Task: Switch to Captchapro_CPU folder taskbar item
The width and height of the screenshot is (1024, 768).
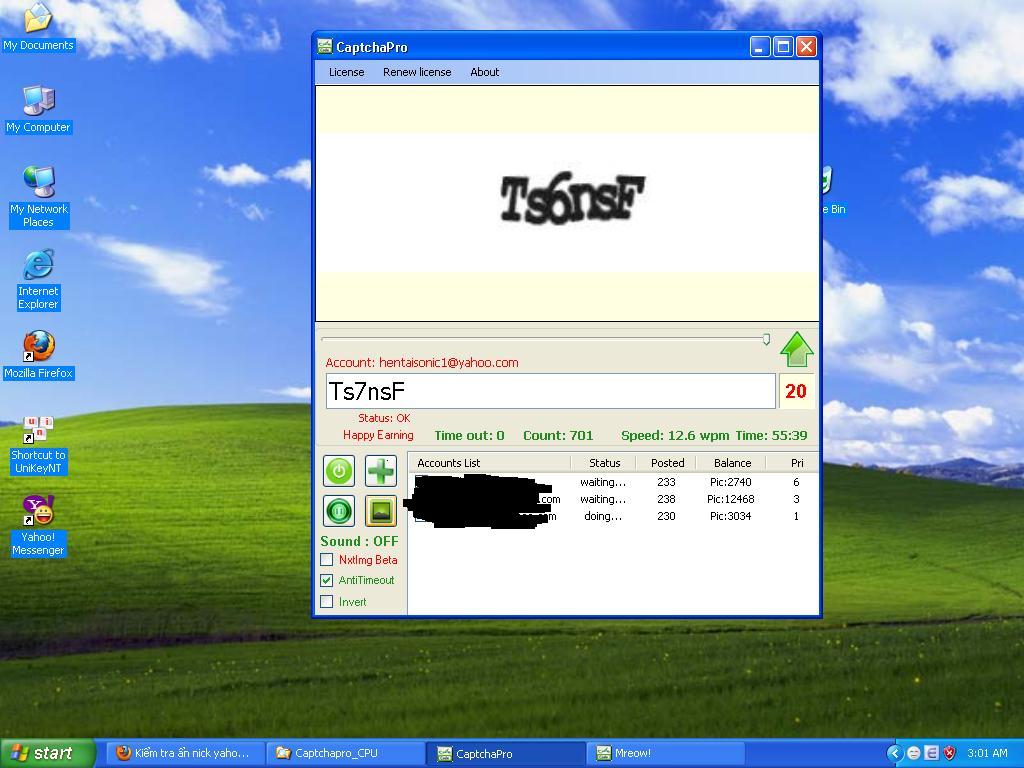Action: 345,753
